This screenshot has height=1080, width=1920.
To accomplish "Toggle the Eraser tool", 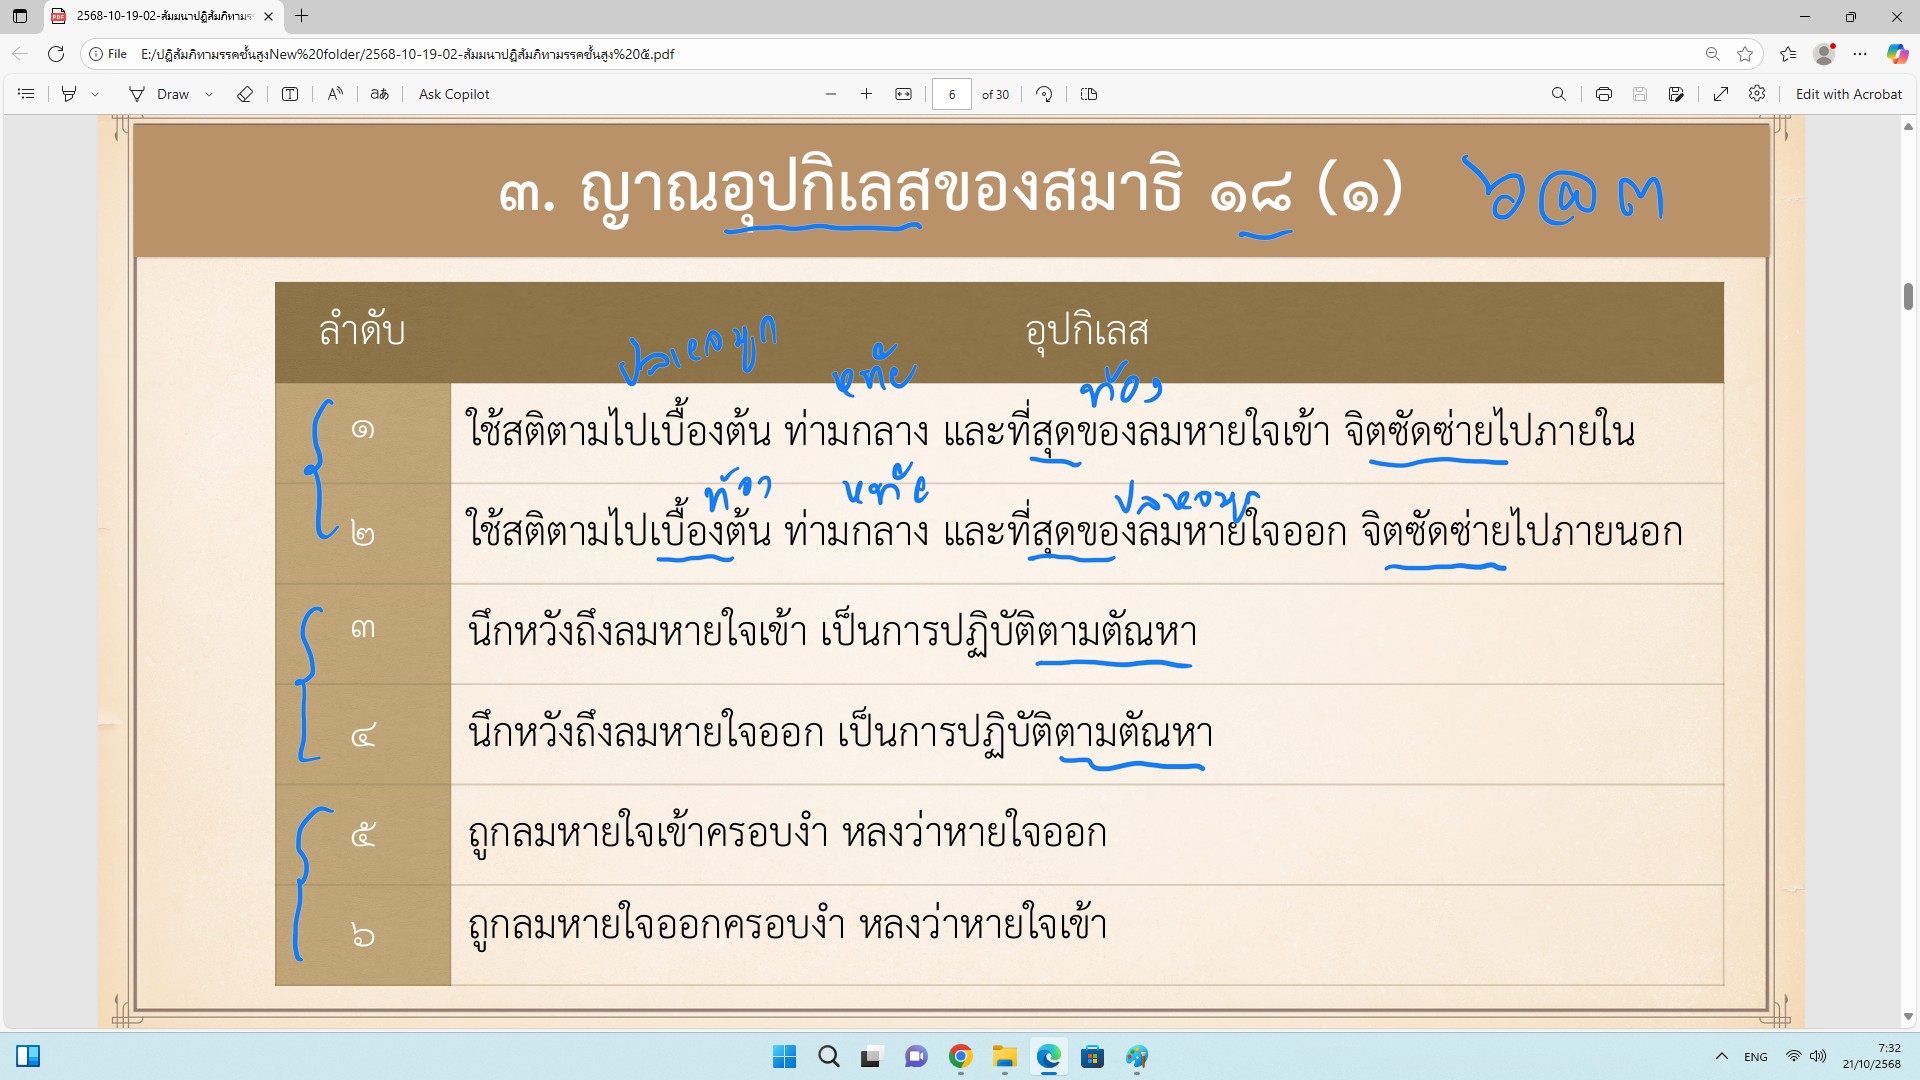I will tap(245, 94).
